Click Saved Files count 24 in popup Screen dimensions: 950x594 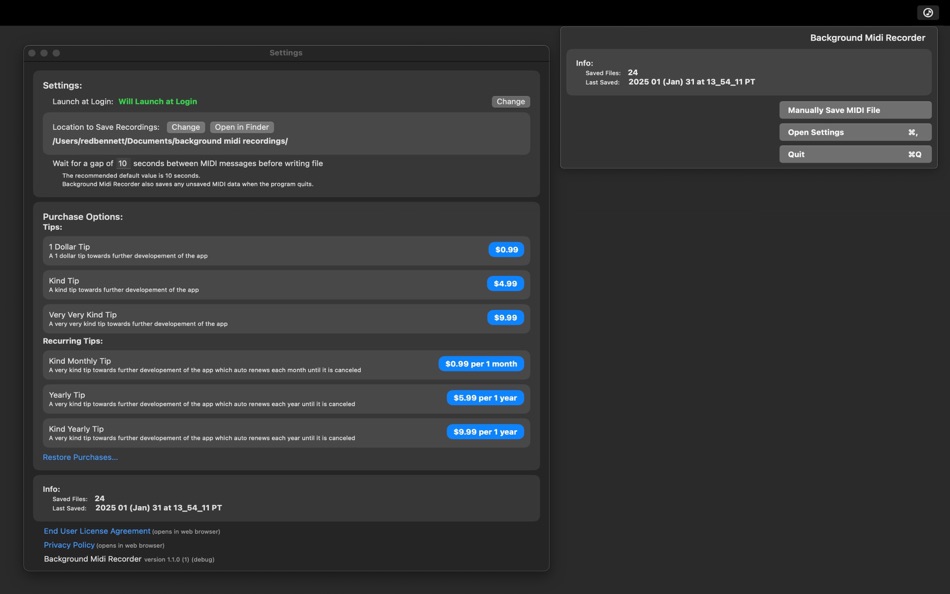pos(633,72)
